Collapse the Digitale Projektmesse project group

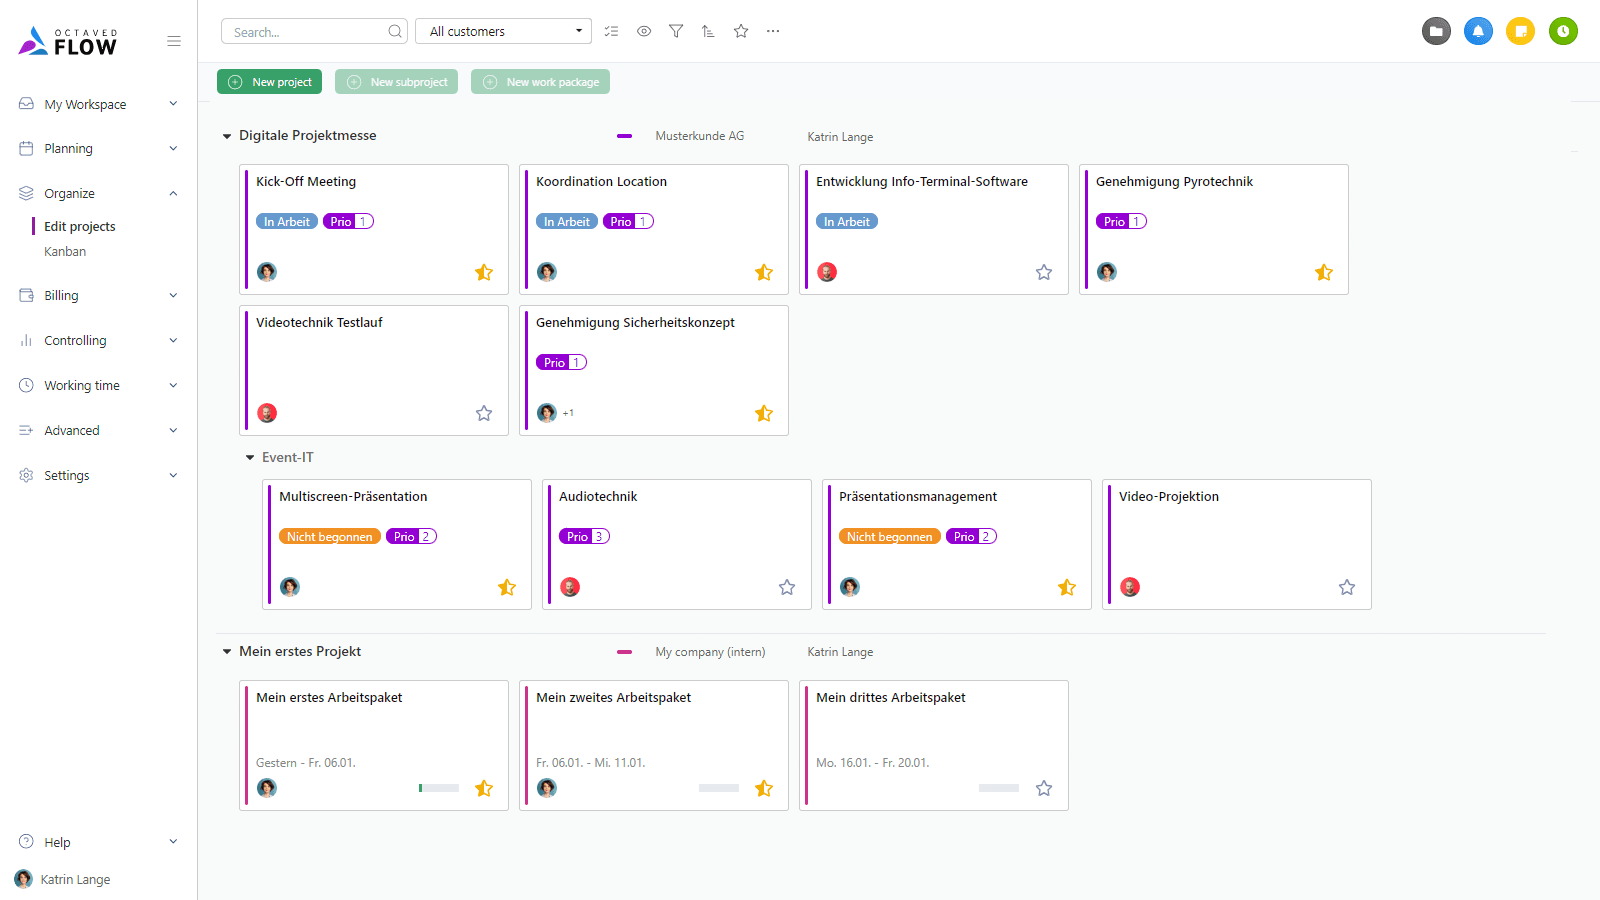point(227,136)
